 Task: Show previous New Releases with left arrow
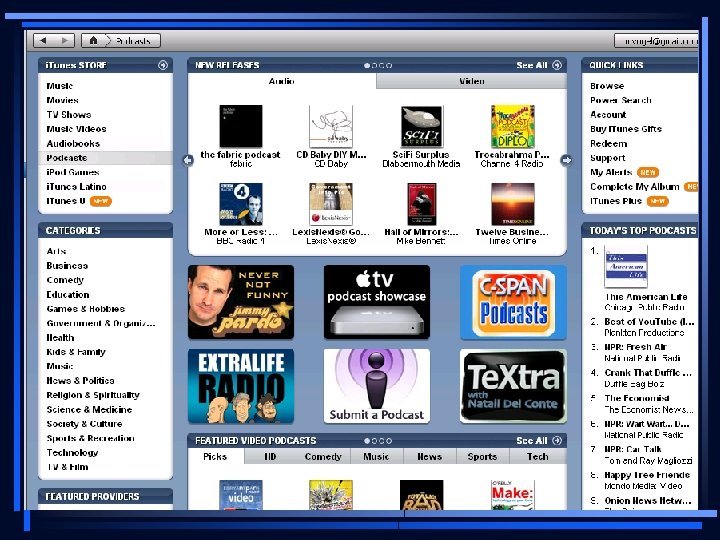[x=188, y=160]
